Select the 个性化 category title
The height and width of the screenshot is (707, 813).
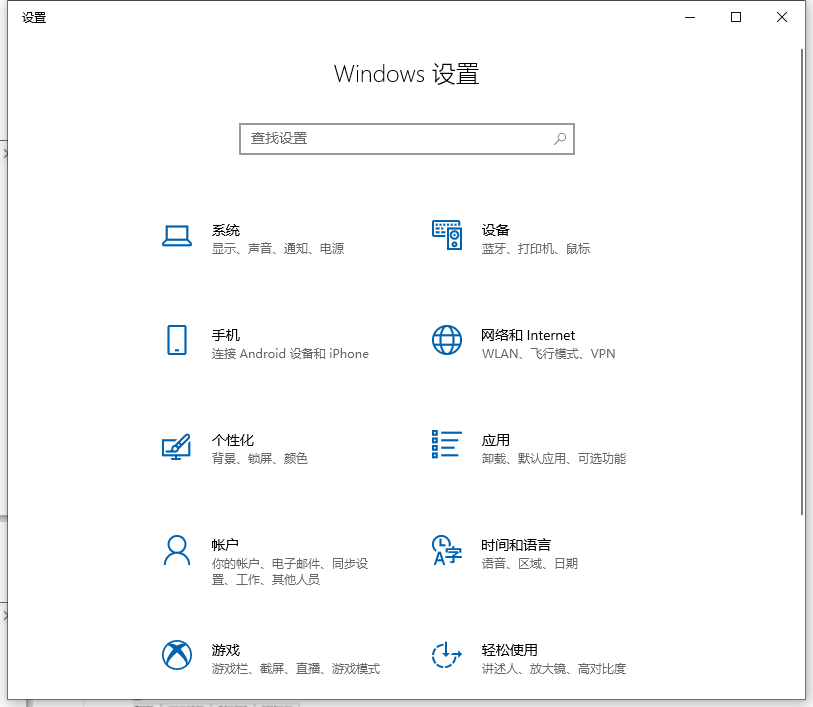233,441
